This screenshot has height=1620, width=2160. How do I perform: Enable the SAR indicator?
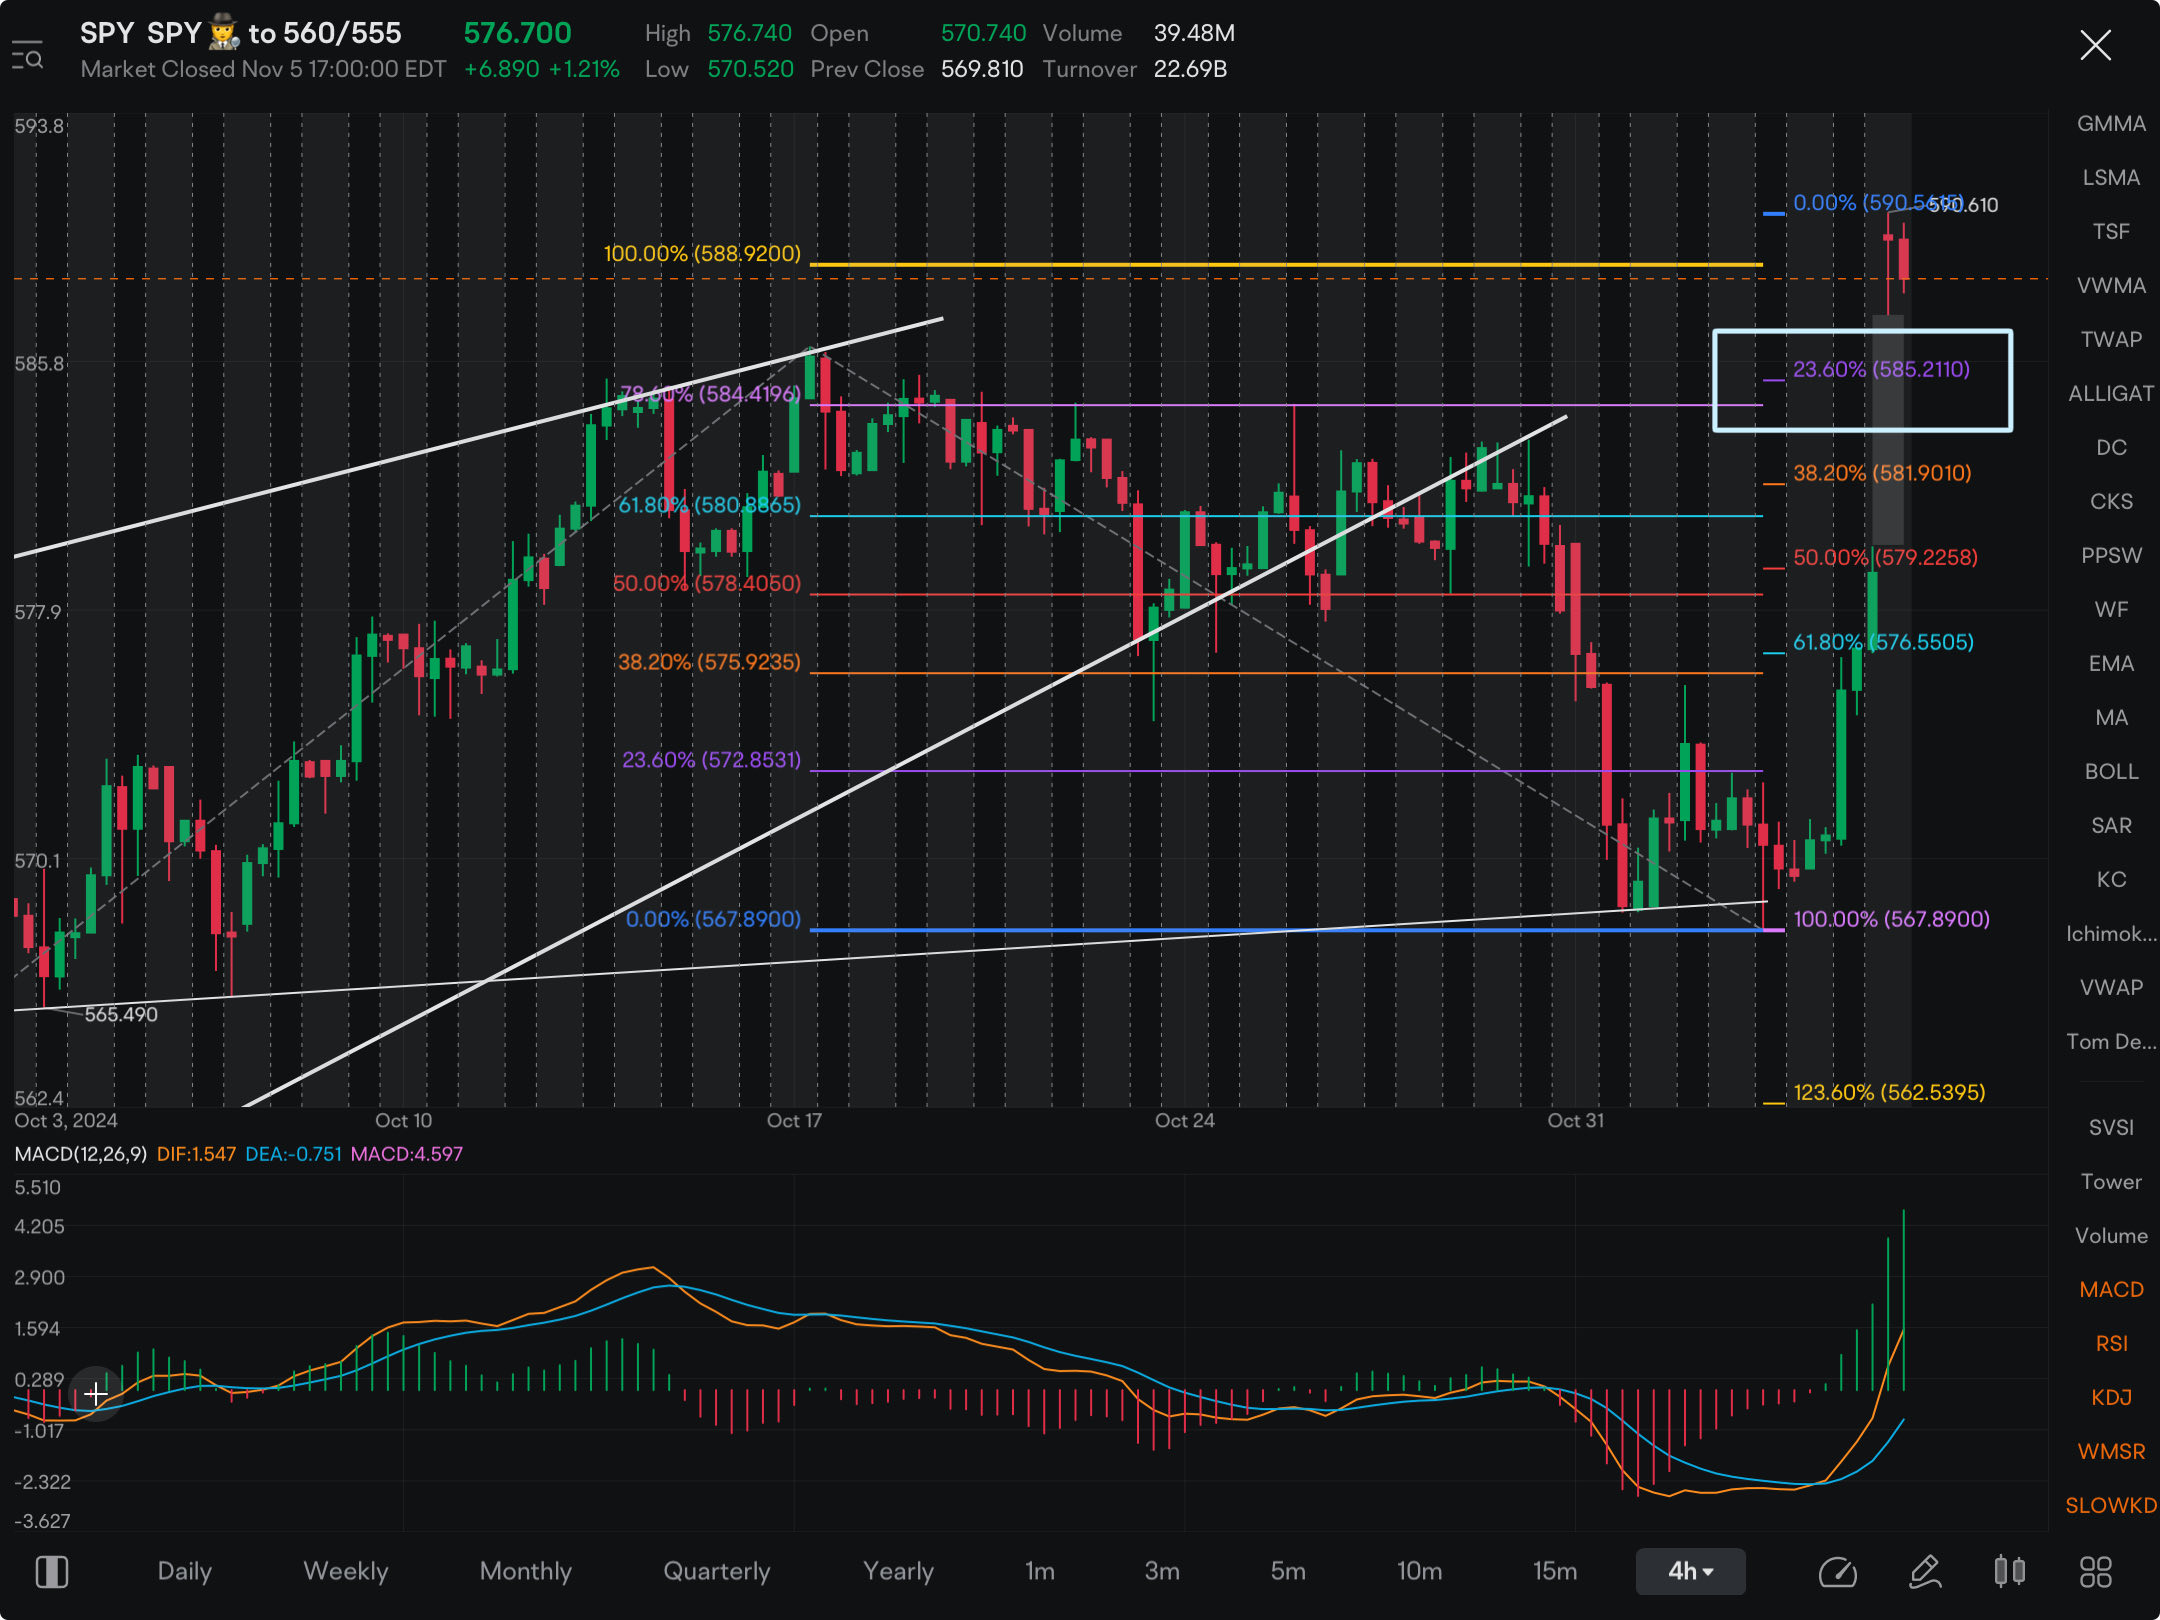pos(2111,826)
